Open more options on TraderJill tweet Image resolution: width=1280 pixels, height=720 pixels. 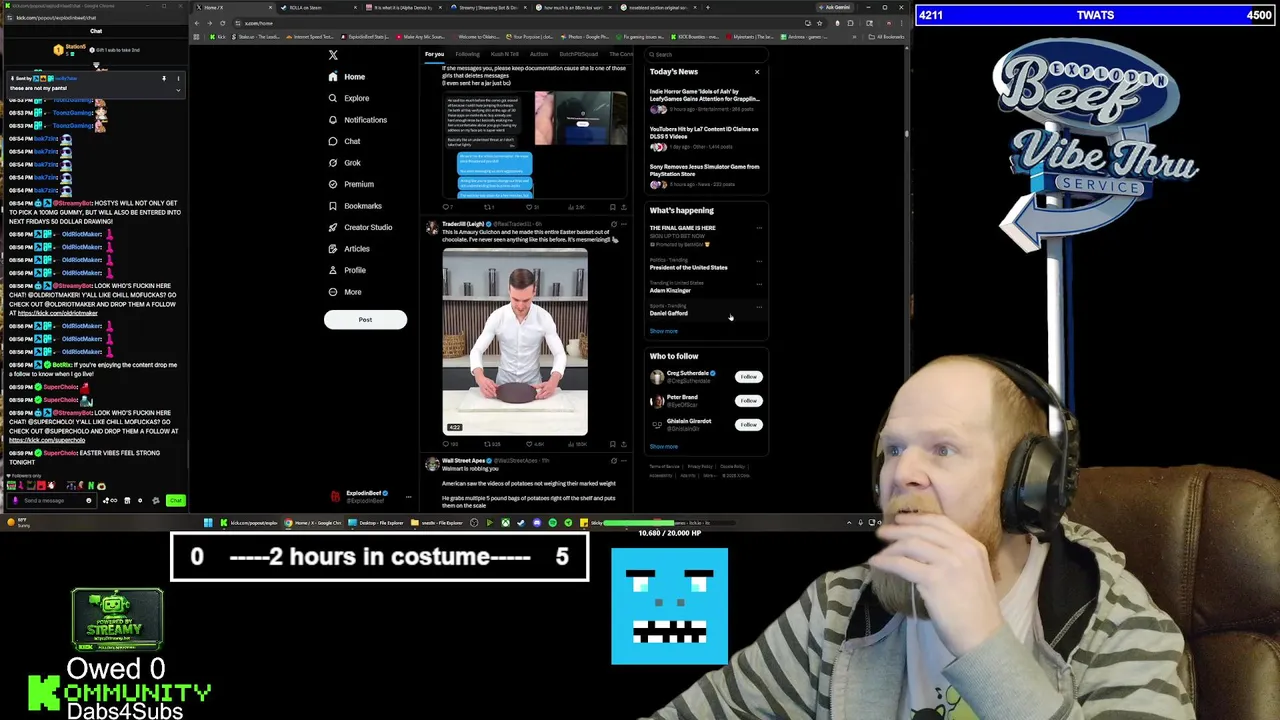624,224
